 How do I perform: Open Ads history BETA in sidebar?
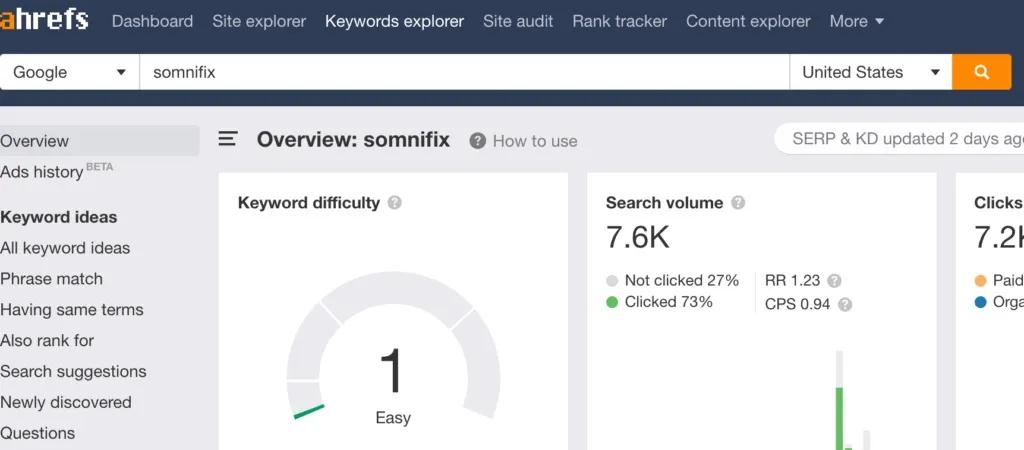point(57,171)
